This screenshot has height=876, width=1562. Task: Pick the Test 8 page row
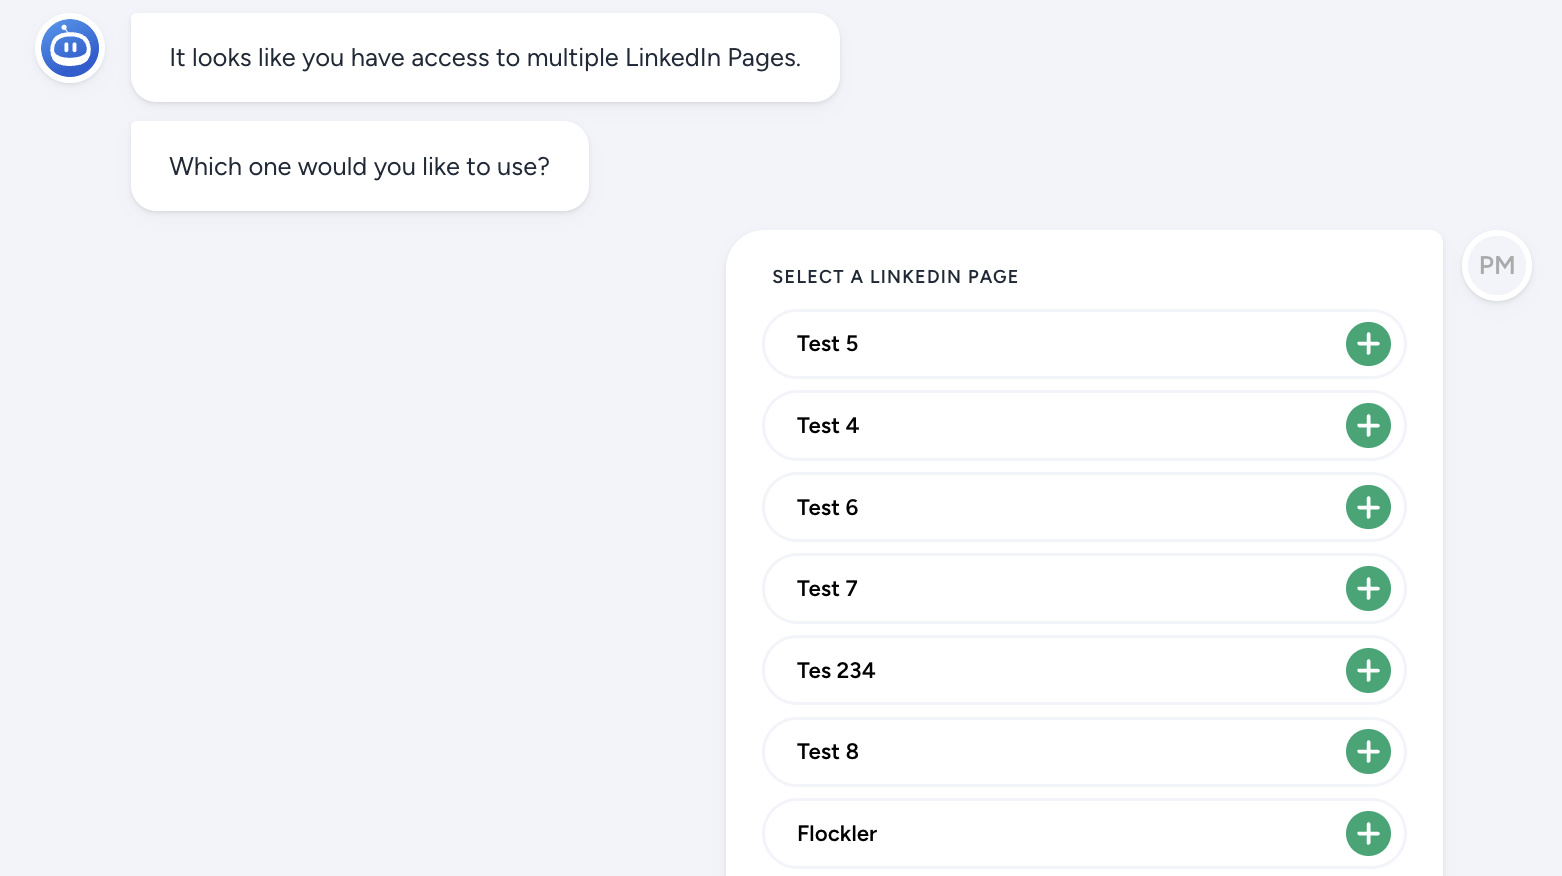click(x=1084, y=752)
